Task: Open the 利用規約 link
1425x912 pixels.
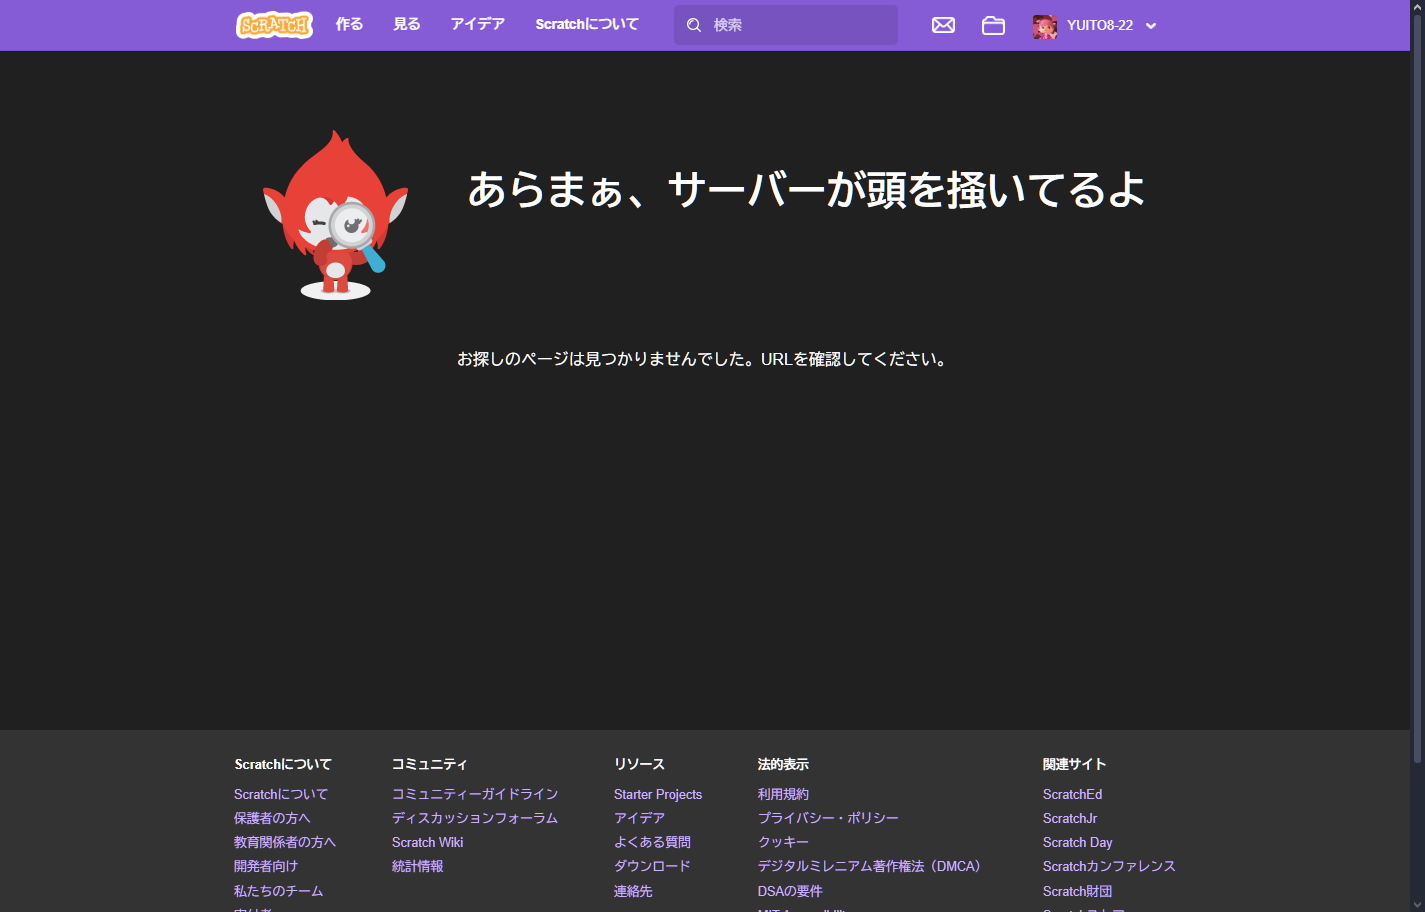Action: [783, 794]
